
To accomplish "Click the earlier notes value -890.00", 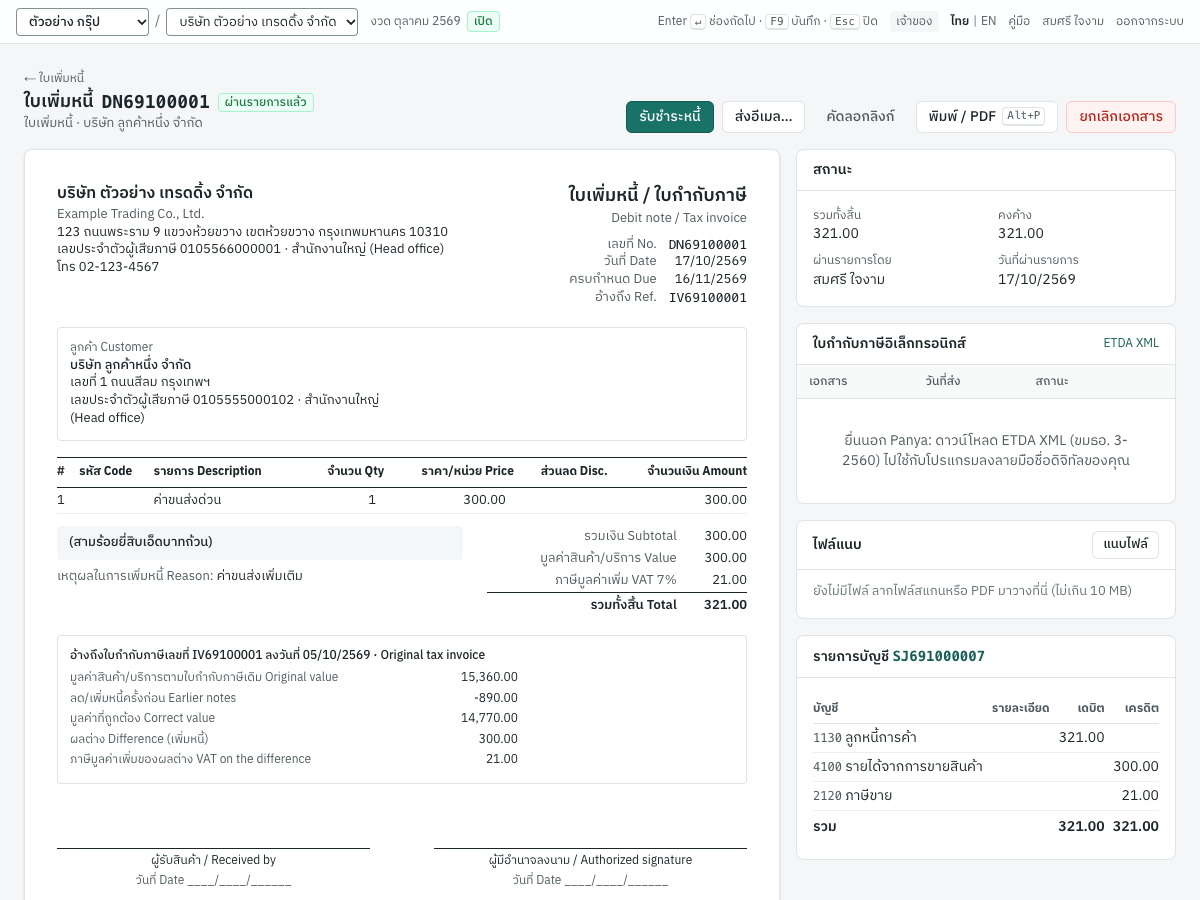I will pos(495,698).
